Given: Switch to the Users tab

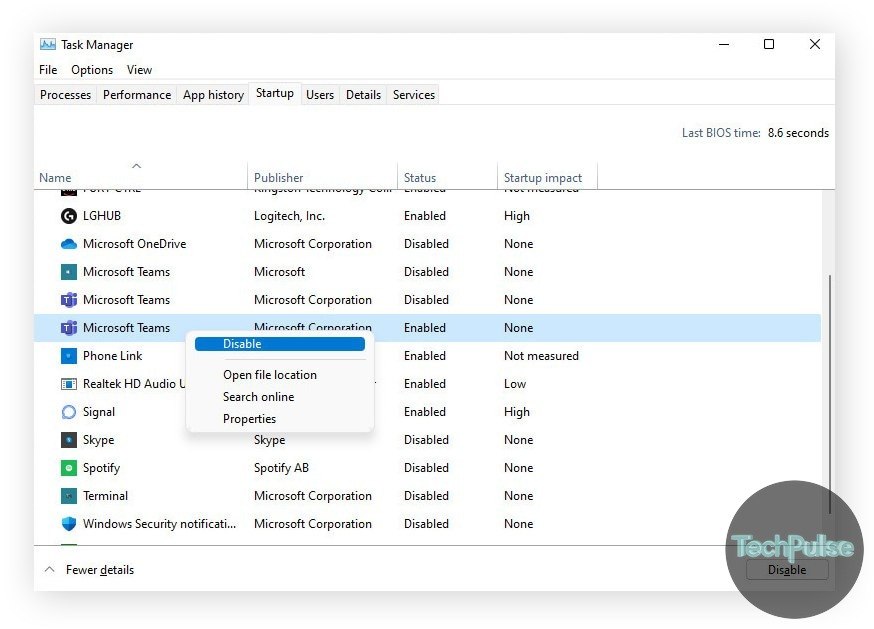Looking at the screenshot, I should pos(320,95).
